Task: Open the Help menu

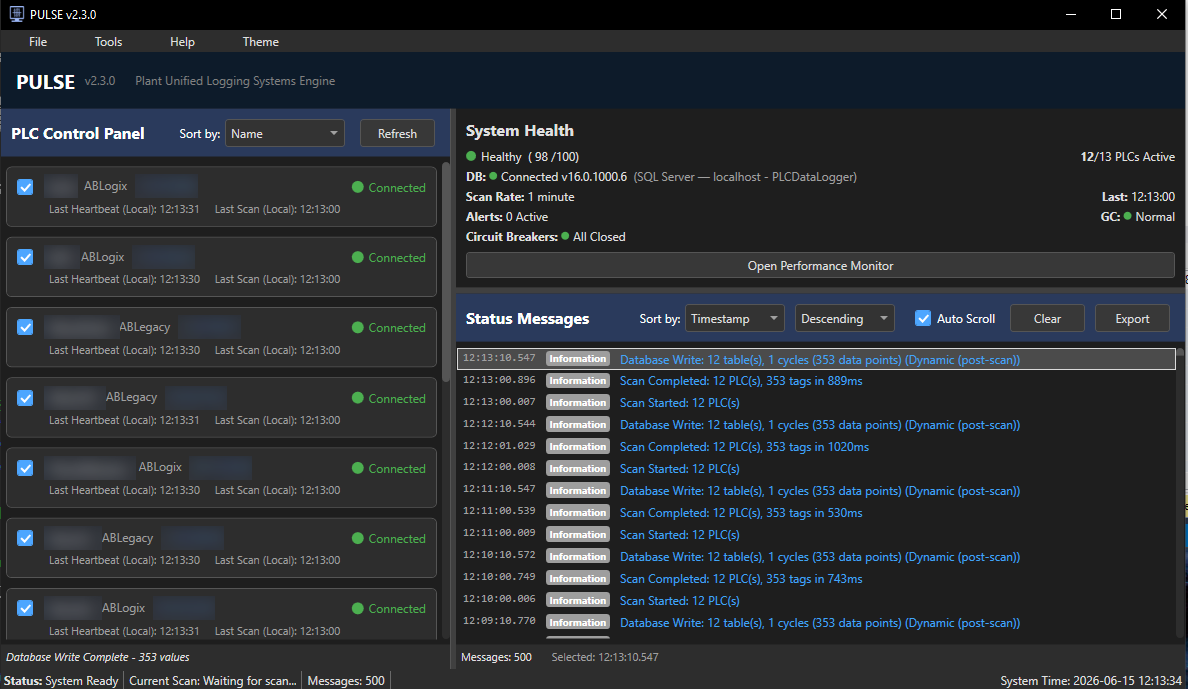Action: [x=182, y=42]
